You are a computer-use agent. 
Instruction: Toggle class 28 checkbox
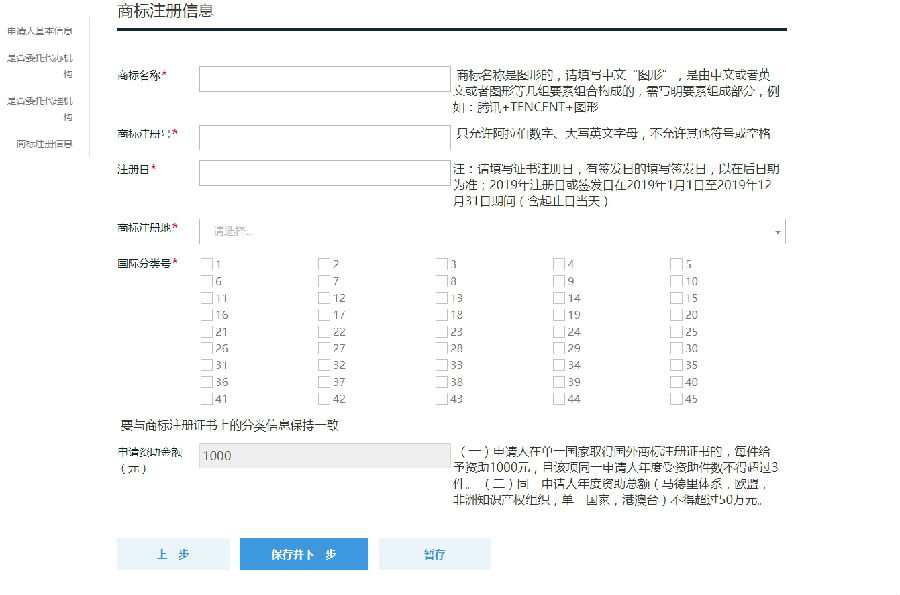(x=441, y=349)
